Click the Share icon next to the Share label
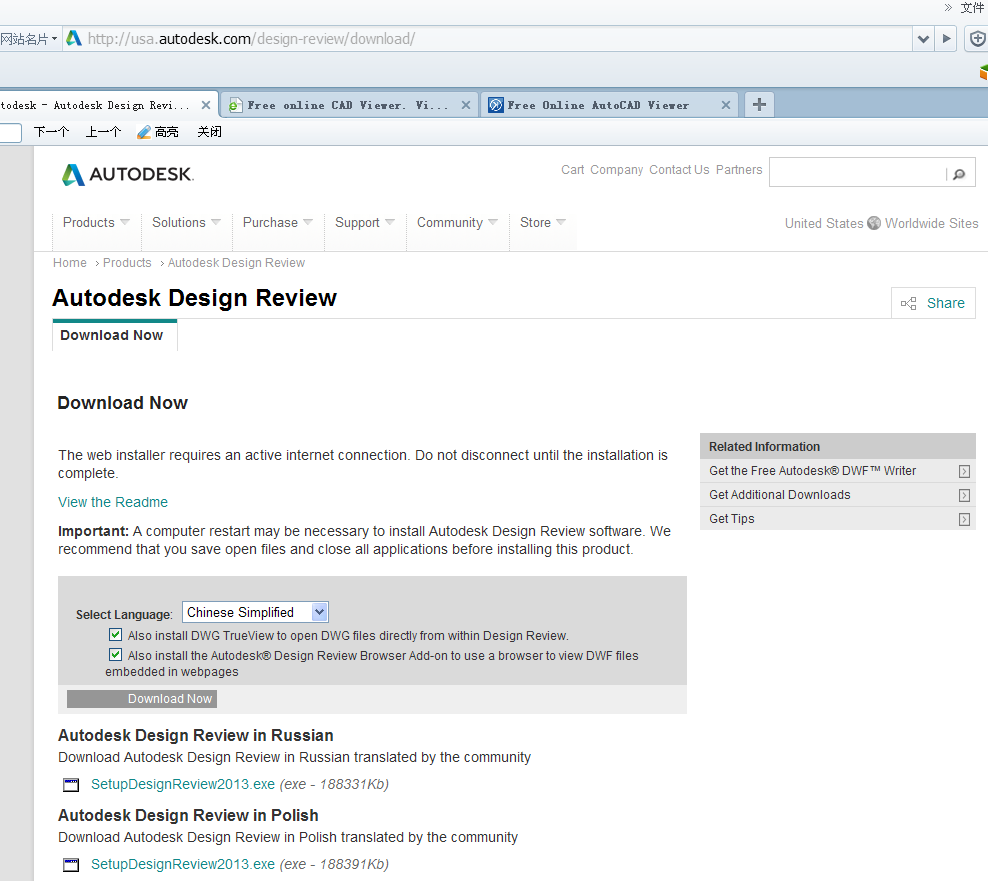This screenshot has height=881, width=988. click(909, 304)
